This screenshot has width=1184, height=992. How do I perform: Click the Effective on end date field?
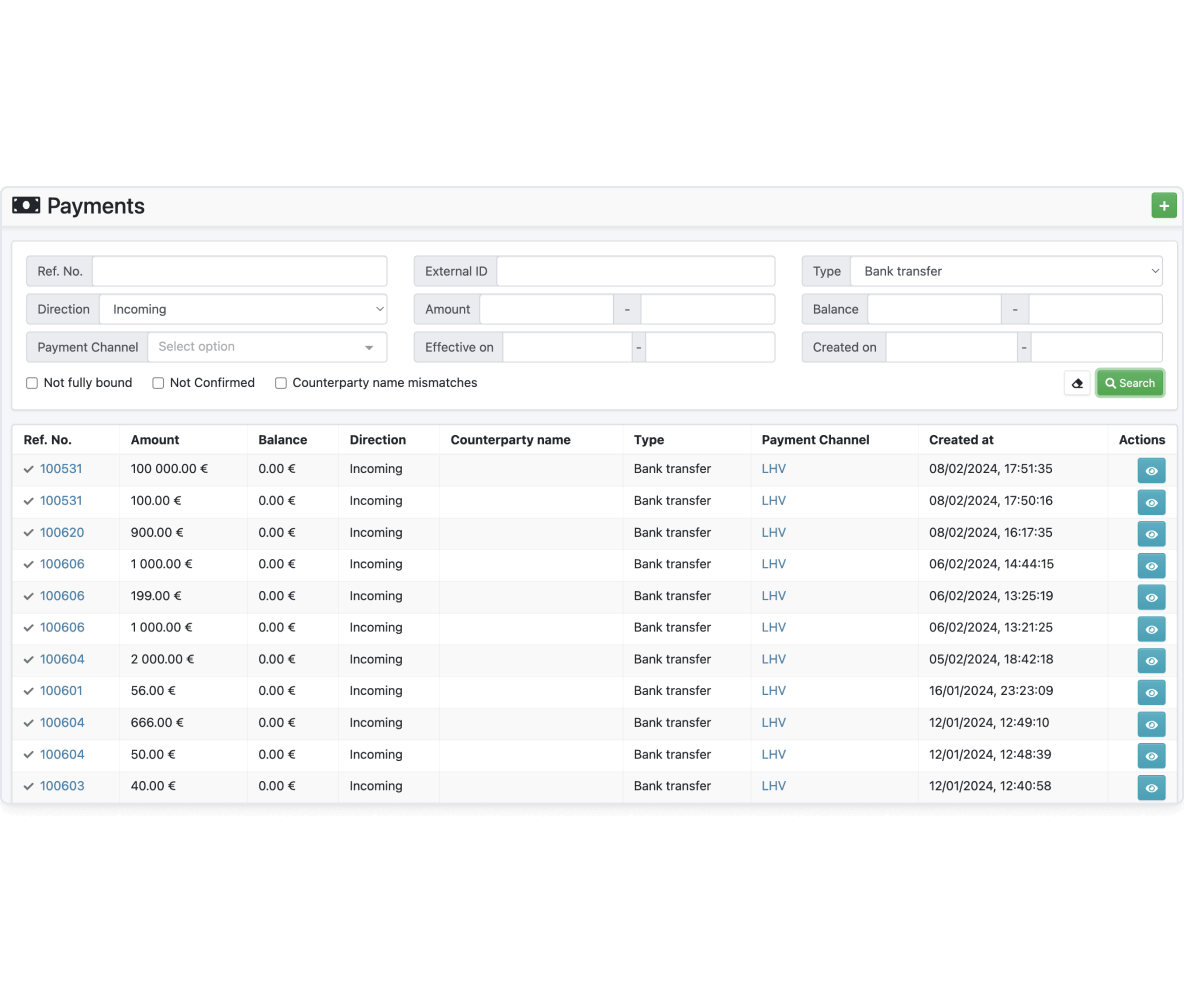point(711,347)
